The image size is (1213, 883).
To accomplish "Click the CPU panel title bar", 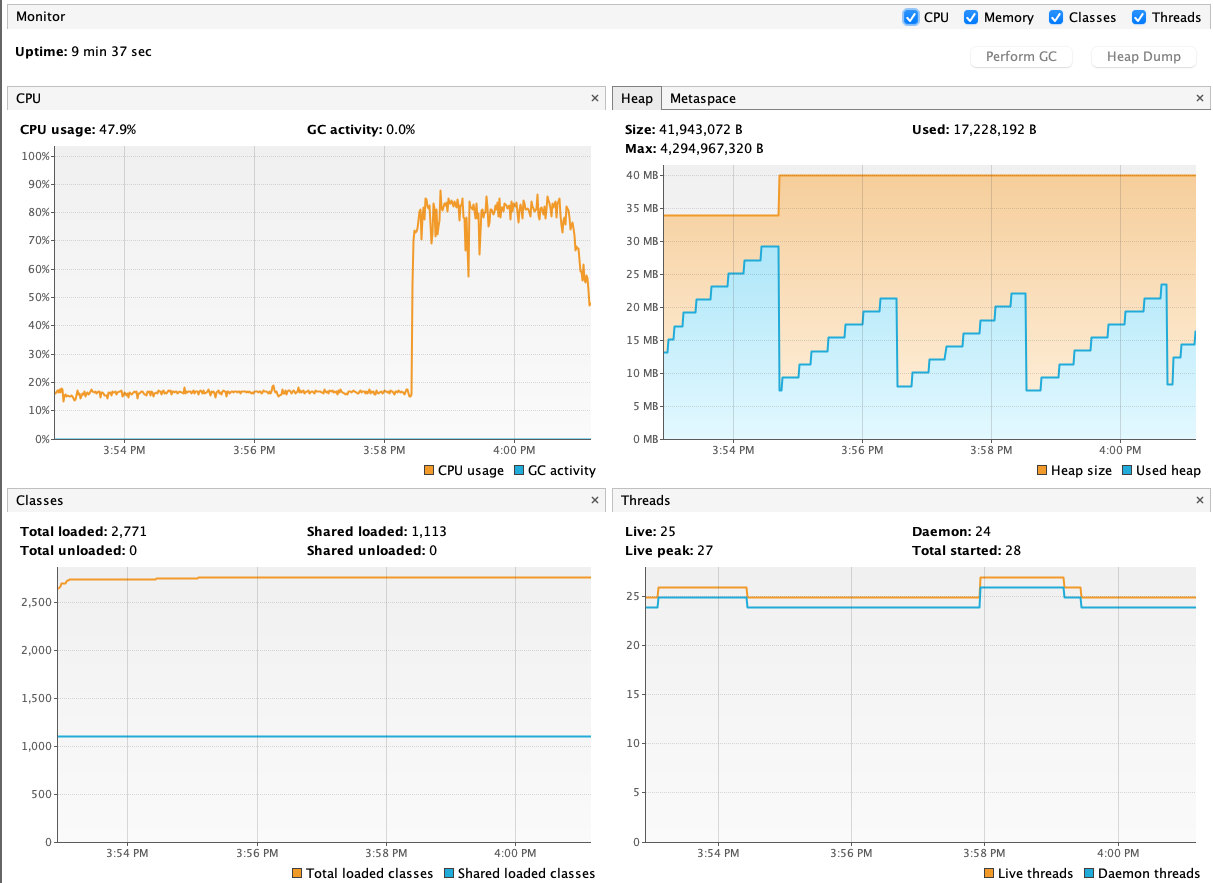I will (x=305, y=98).
